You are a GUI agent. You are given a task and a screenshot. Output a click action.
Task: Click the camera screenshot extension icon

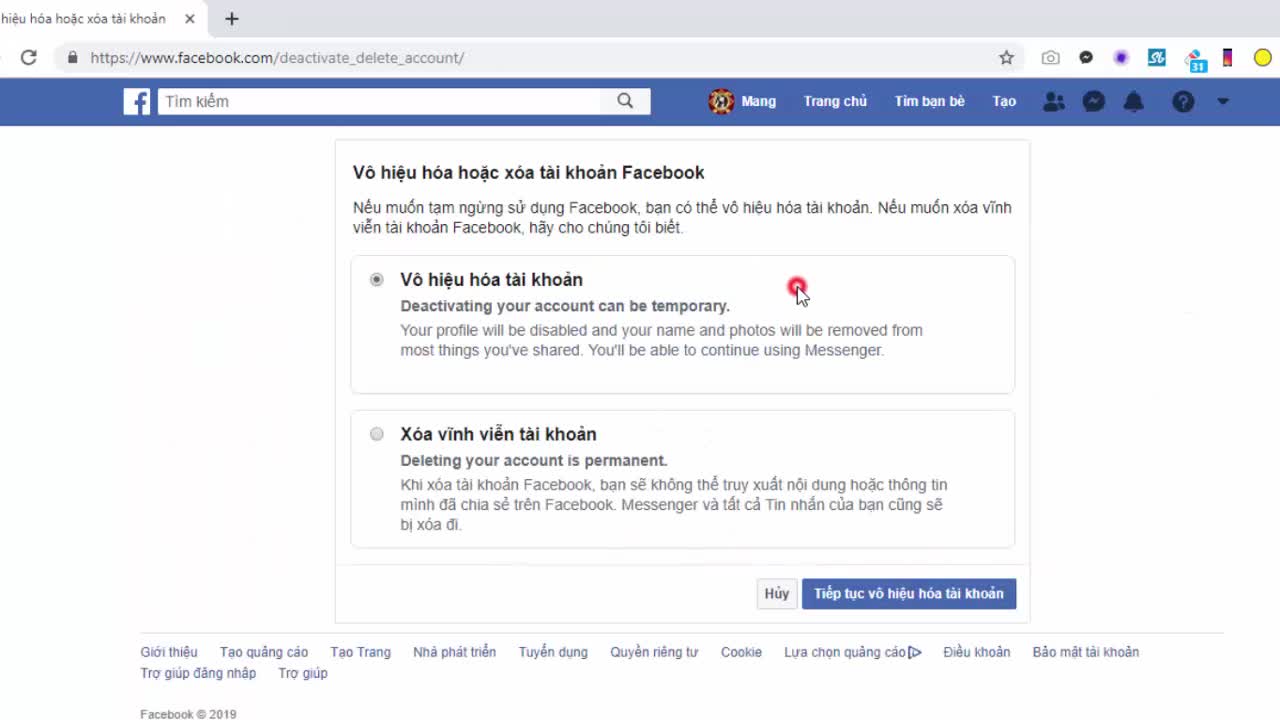[x=1050, y=58]
